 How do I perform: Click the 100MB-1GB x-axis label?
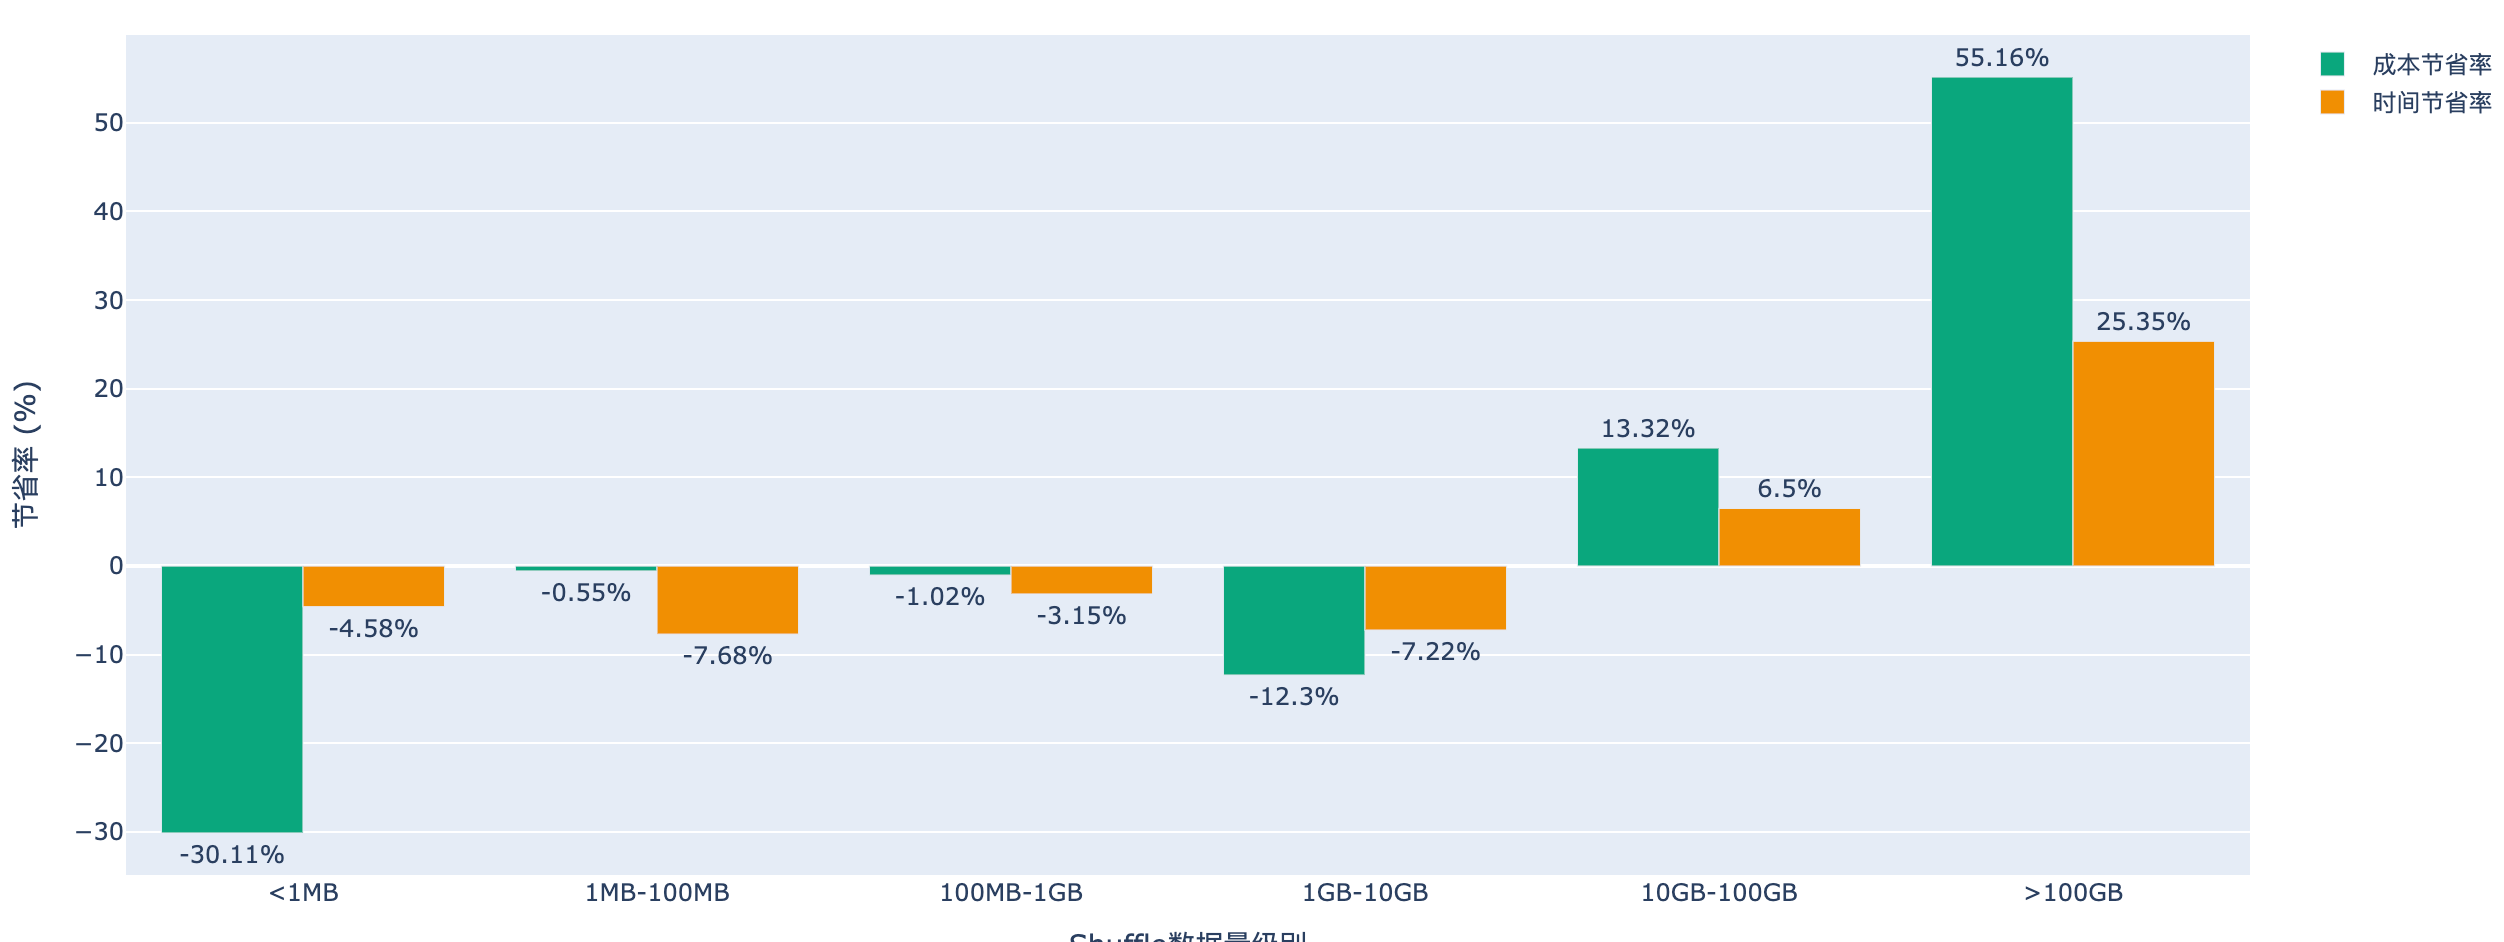click(x=1011, y=893)
